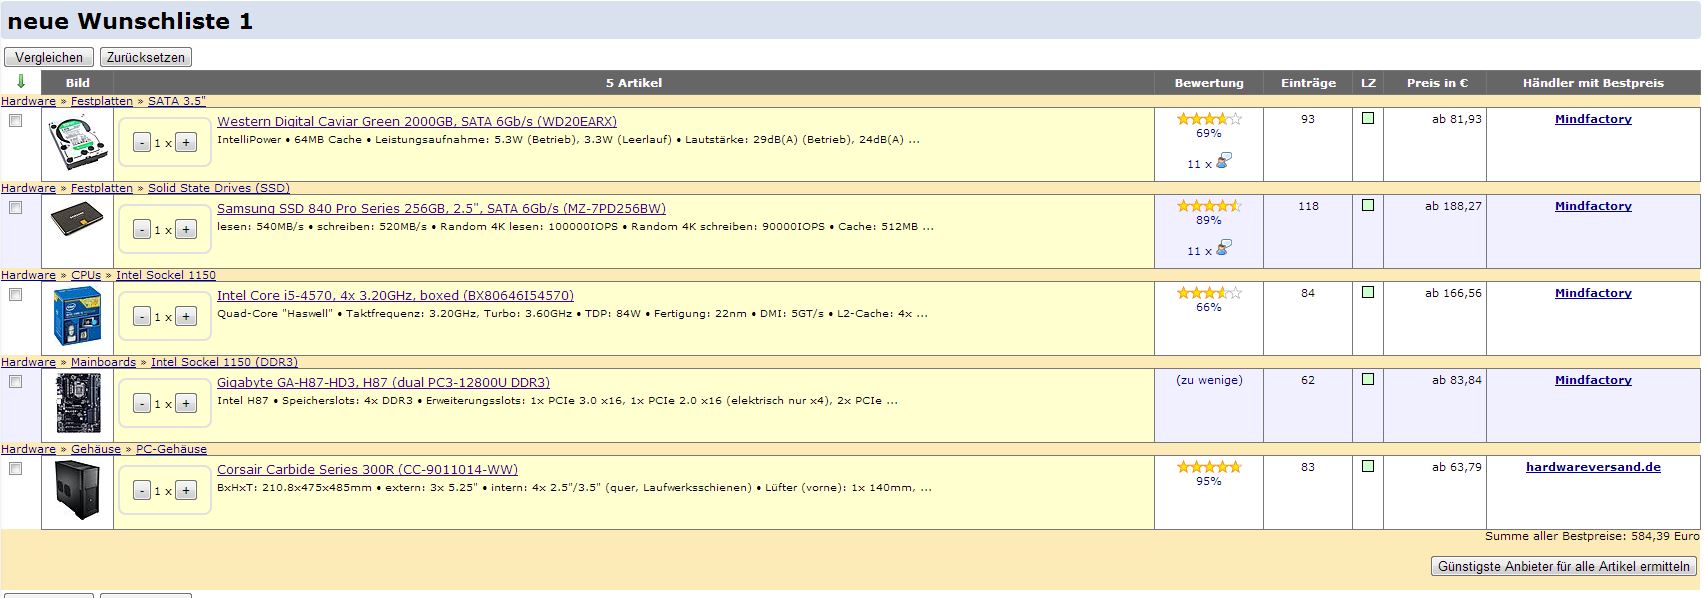Go to CPUs category breadcrumb
Image resolution: width=1704 pixels, height=598 pixels.
tap(86, 275)
